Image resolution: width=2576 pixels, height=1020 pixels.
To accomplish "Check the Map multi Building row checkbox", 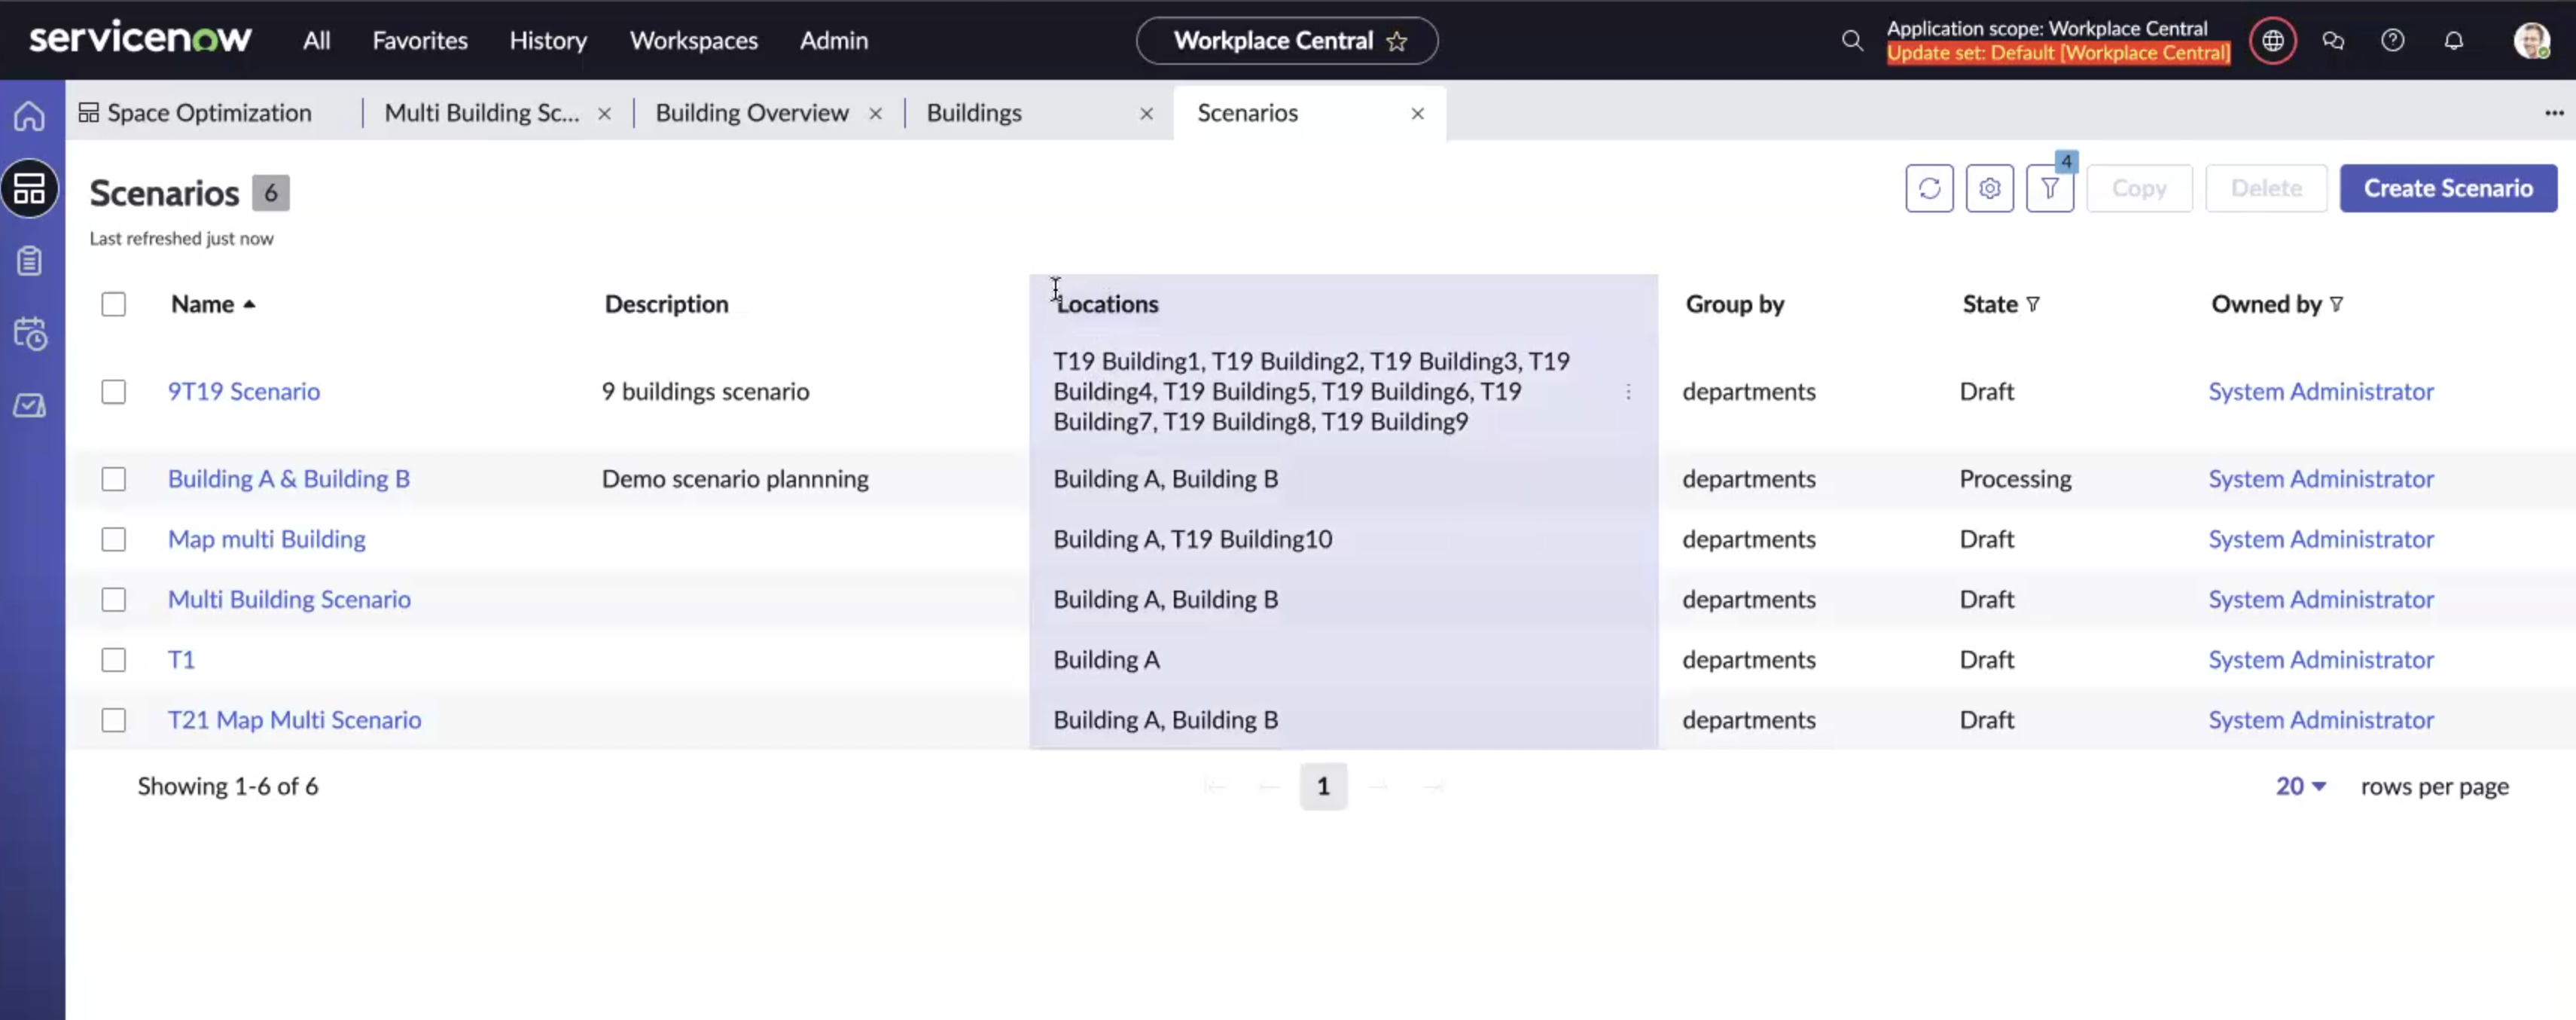I will click(x=113, y=539).
